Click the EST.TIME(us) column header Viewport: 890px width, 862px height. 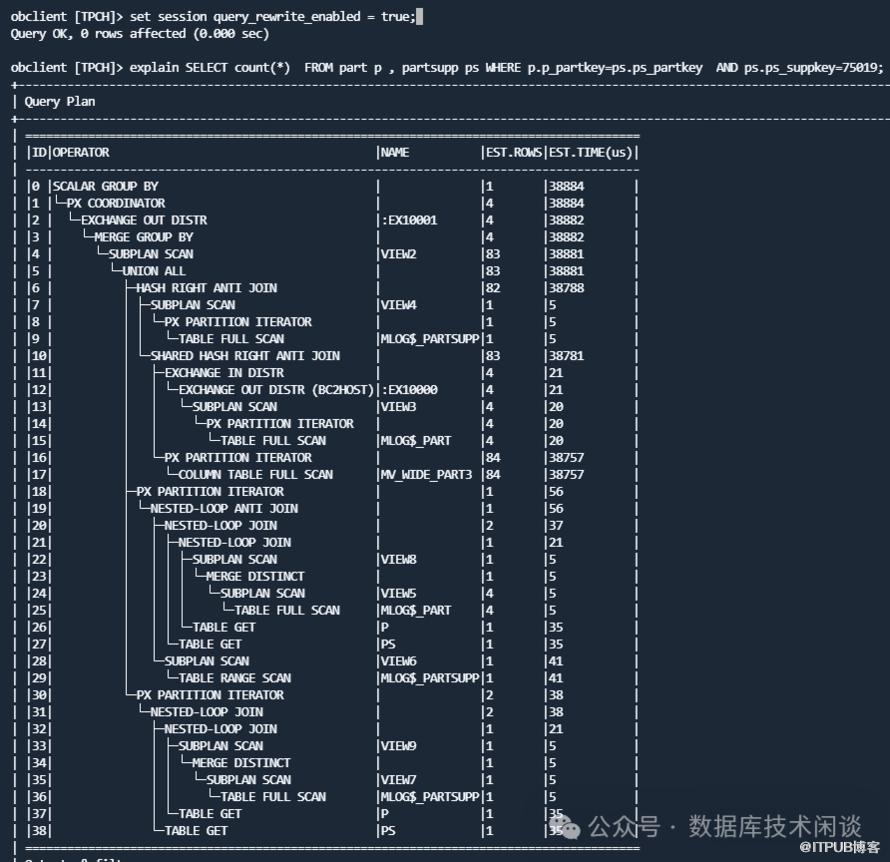[590, 152]
